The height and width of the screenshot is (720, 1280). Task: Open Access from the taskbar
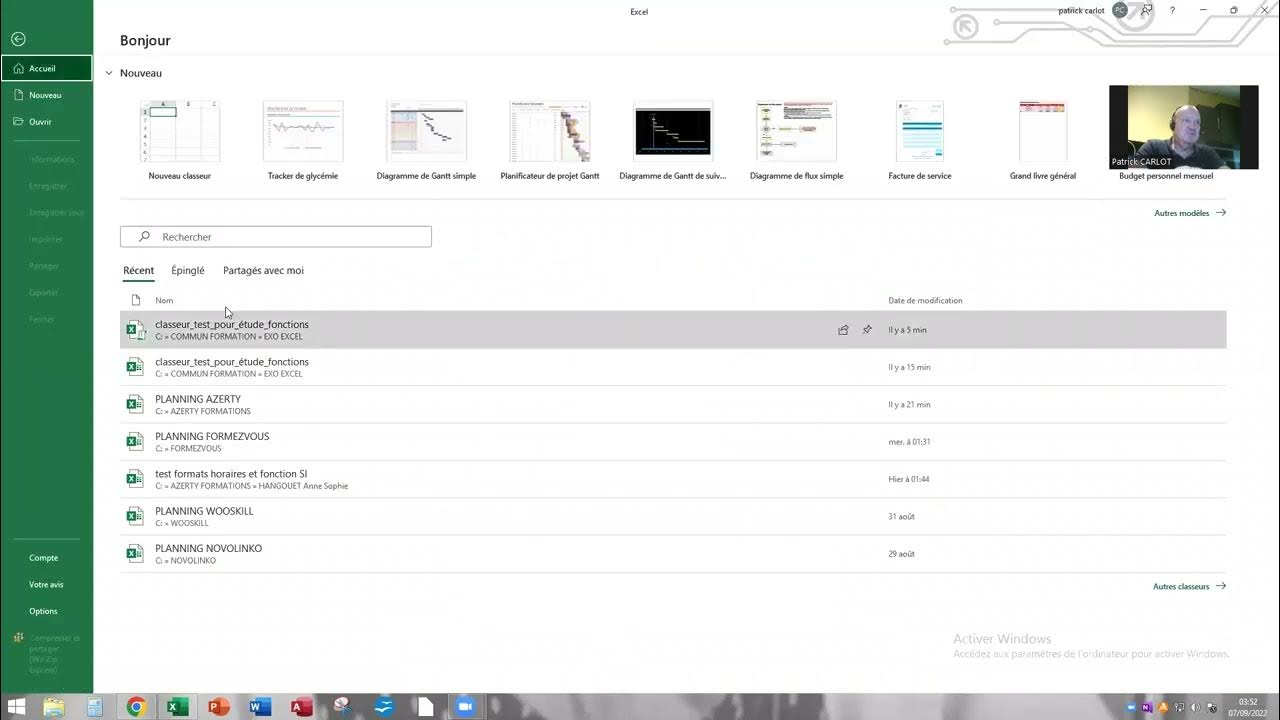[x=300, y=707]
